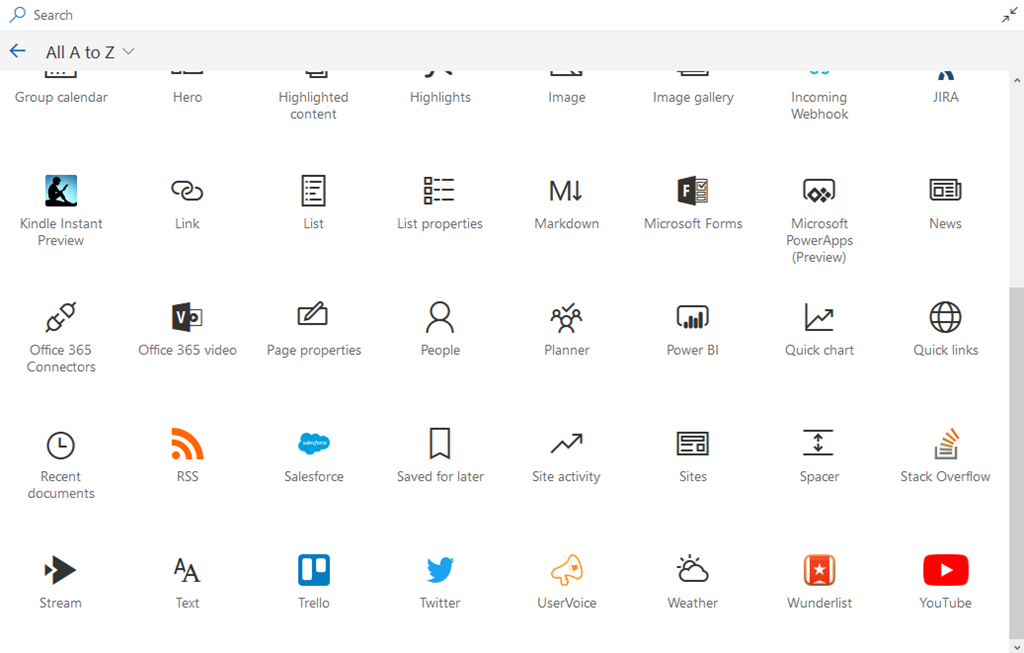Insert the Power BI web part
This screenshot has width=1024, height=653.
pyautogui.click(x=693, y=318)
